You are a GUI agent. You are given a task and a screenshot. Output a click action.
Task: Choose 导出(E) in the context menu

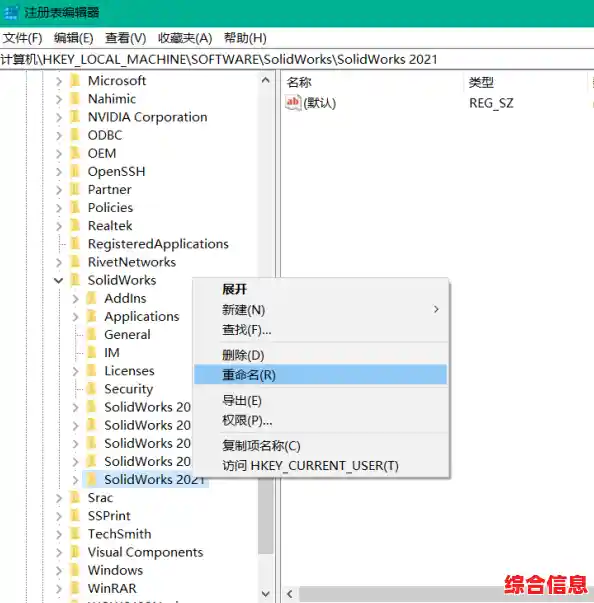(321, 400)
